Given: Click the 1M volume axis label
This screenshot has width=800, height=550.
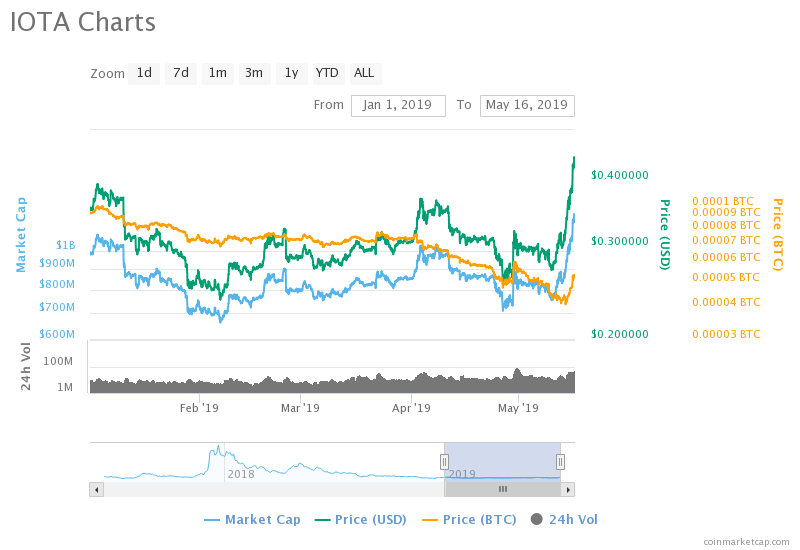Looking at the screenshot, I should [x=65, y=388].
